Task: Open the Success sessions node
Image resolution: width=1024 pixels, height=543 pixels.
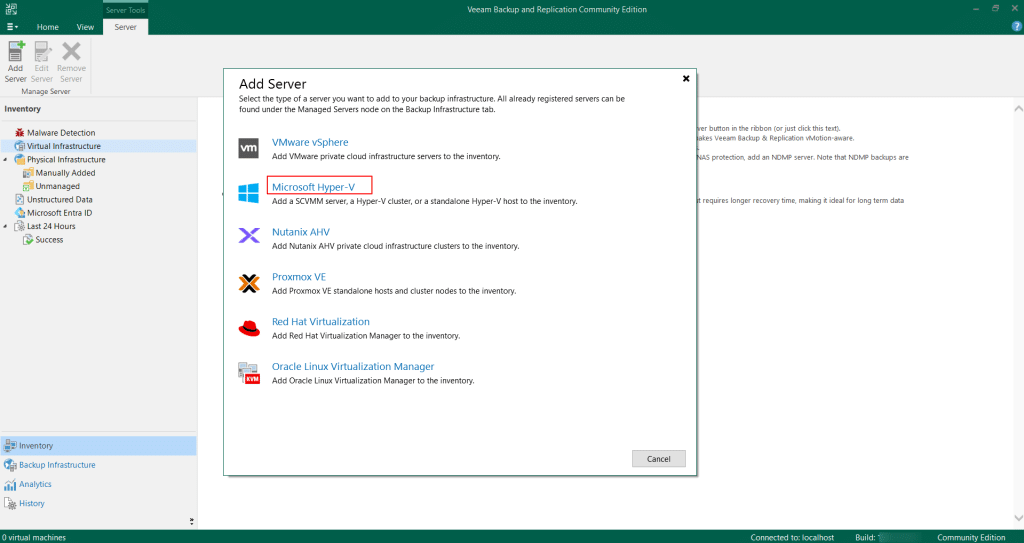Action: (x=49, y=240)
